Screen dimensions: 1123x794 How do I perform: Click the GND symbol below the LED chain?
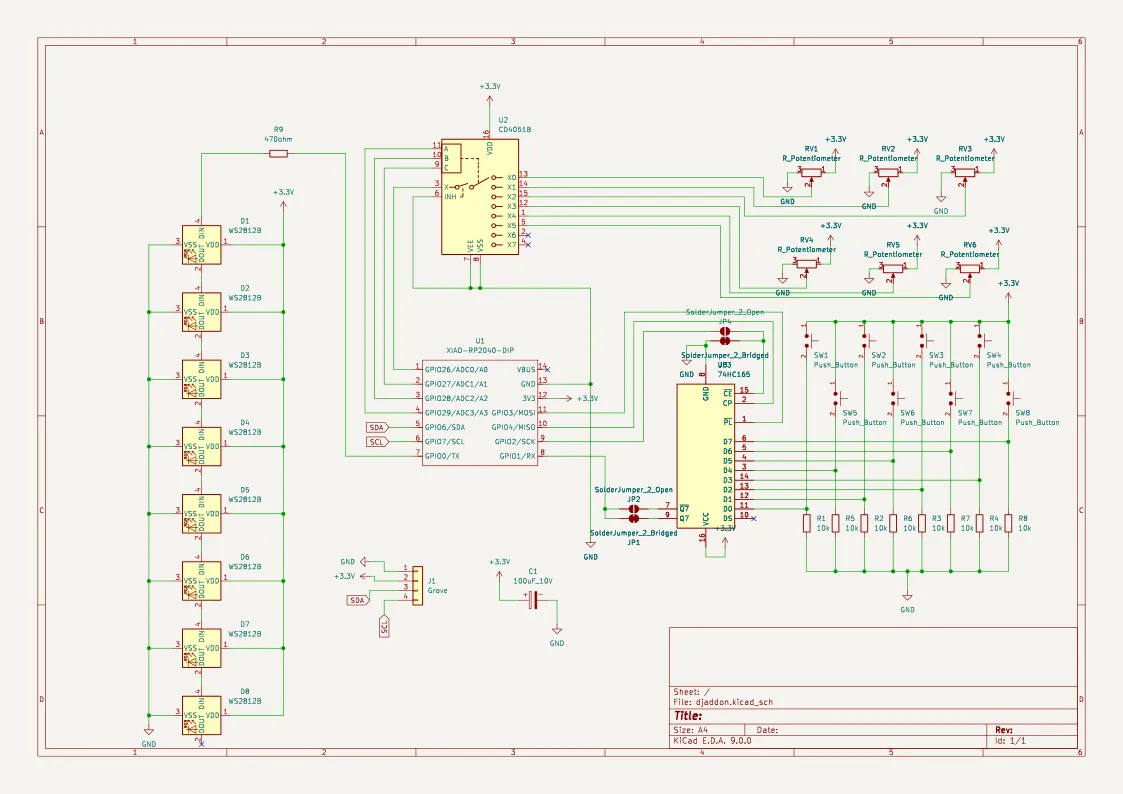coord(149,737)
